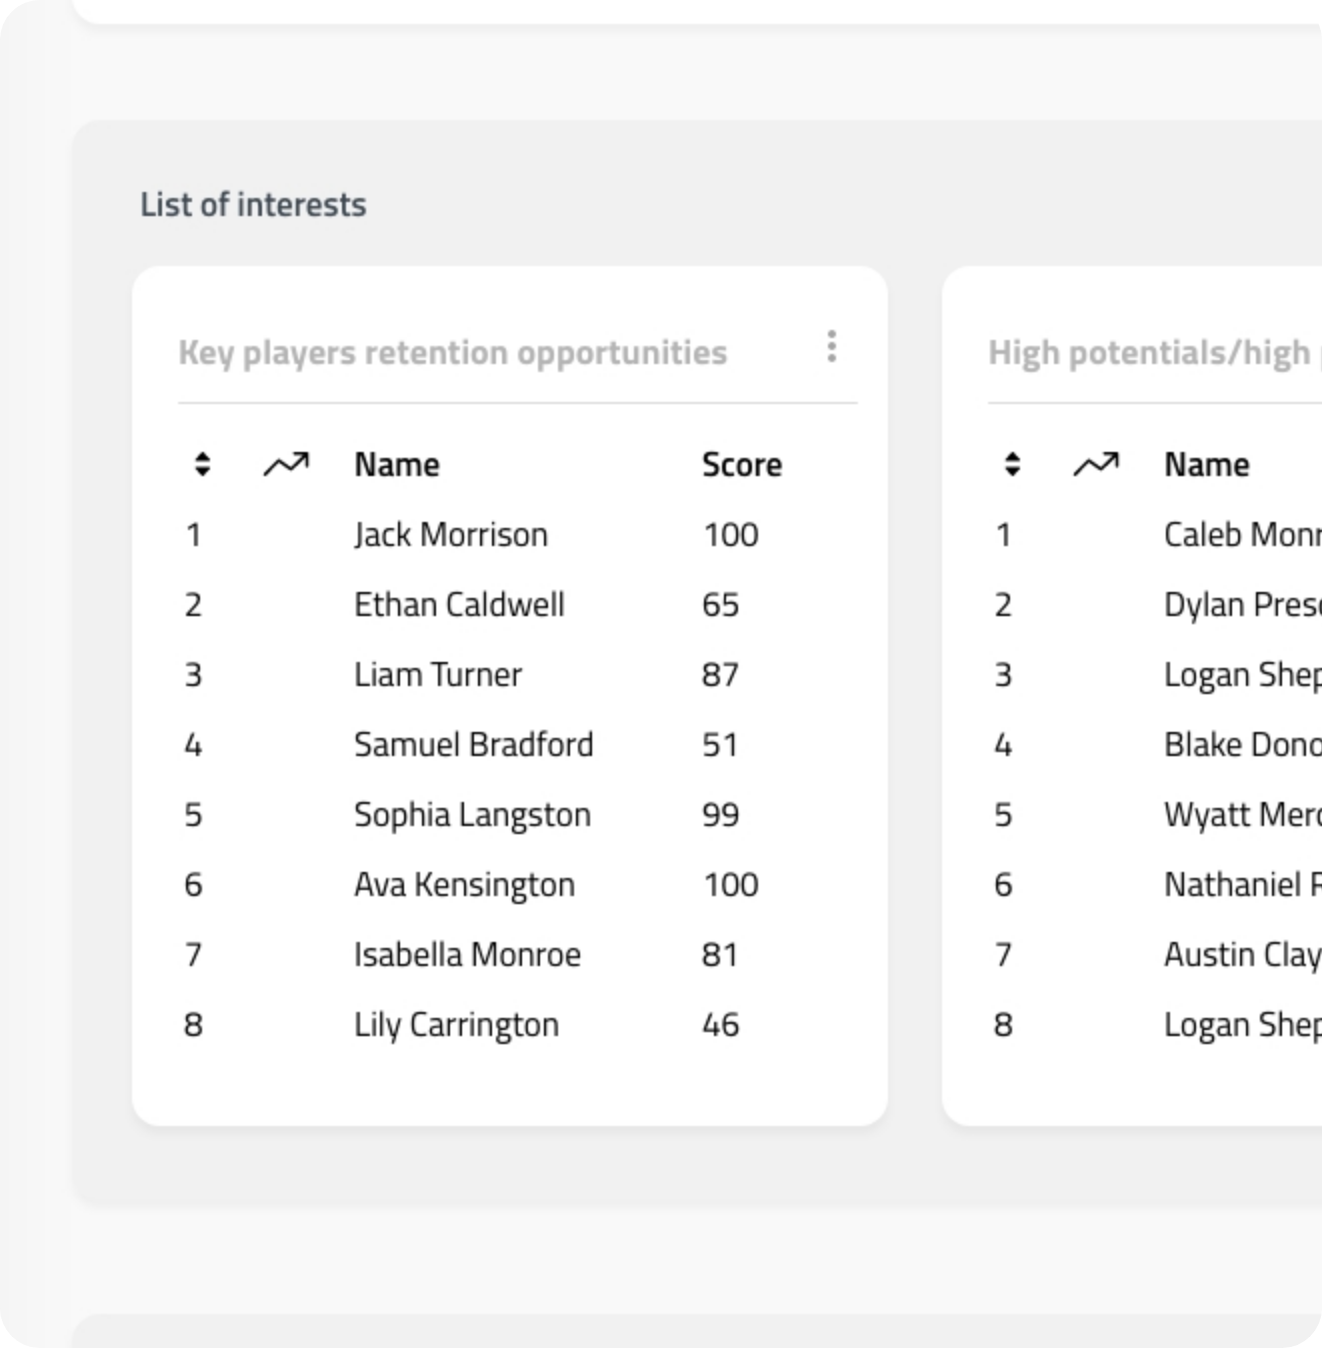
Task: Click trend arrow icon in Key players table
Action: tap(286, 464)
